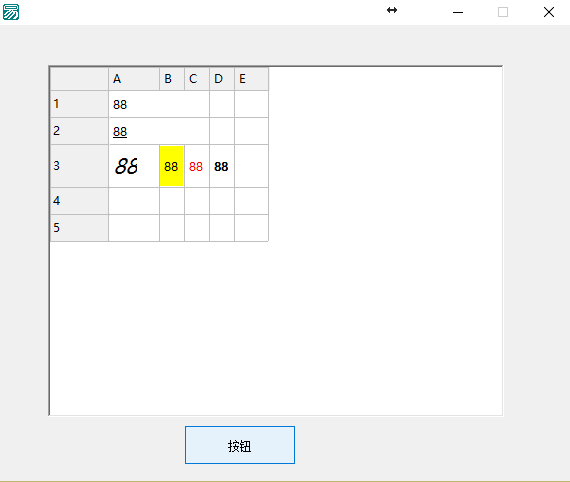Click the cell with red 88 text
This screenshot has height=482, width=570.
point(197,166)
